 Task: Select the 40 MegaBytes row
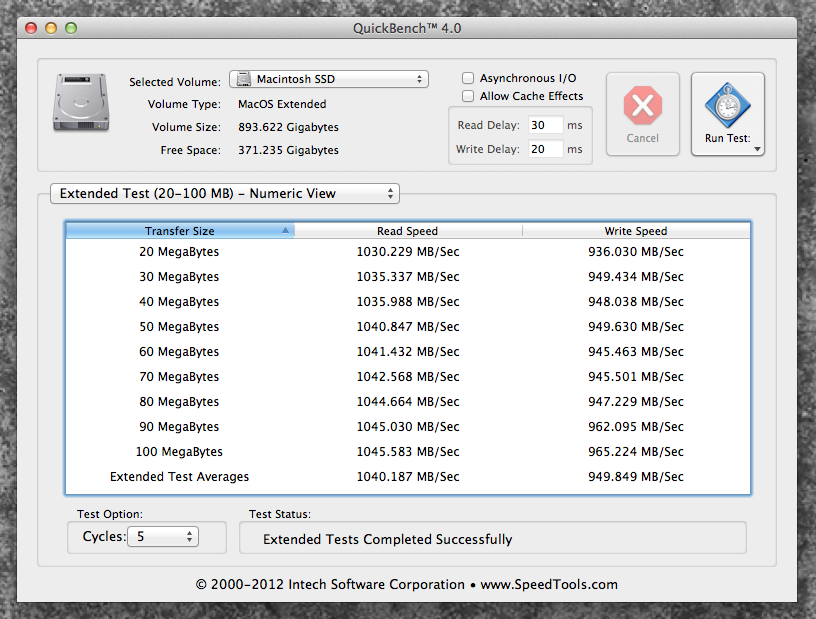408,301
